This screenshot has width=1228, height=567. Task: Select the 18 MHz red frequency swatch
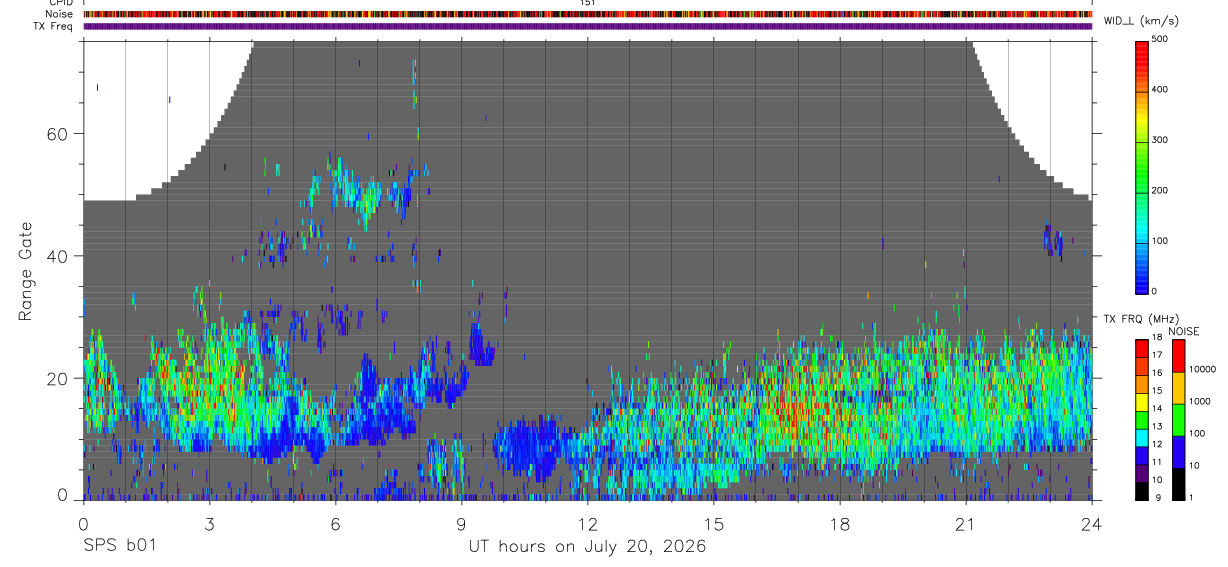1142,348
